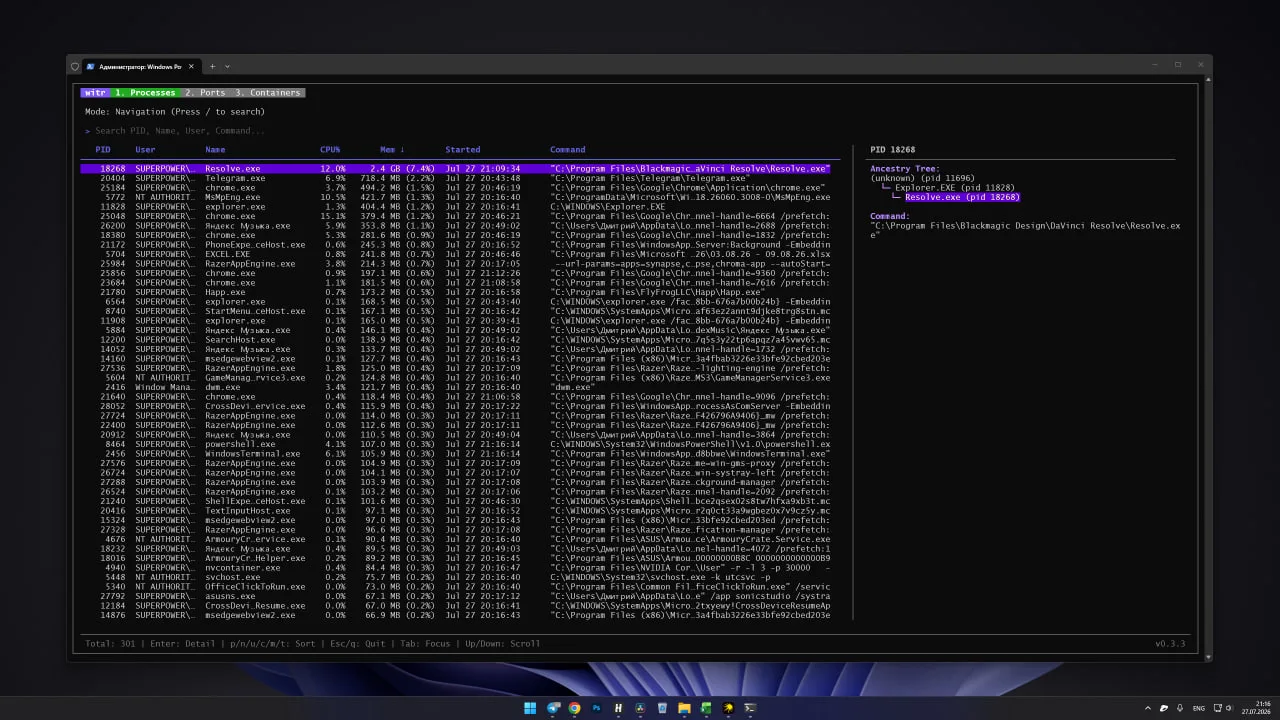Screen dimensions: 1280x720
Task: Select the Happ.exe process row
Action: (x=455, y=292)
